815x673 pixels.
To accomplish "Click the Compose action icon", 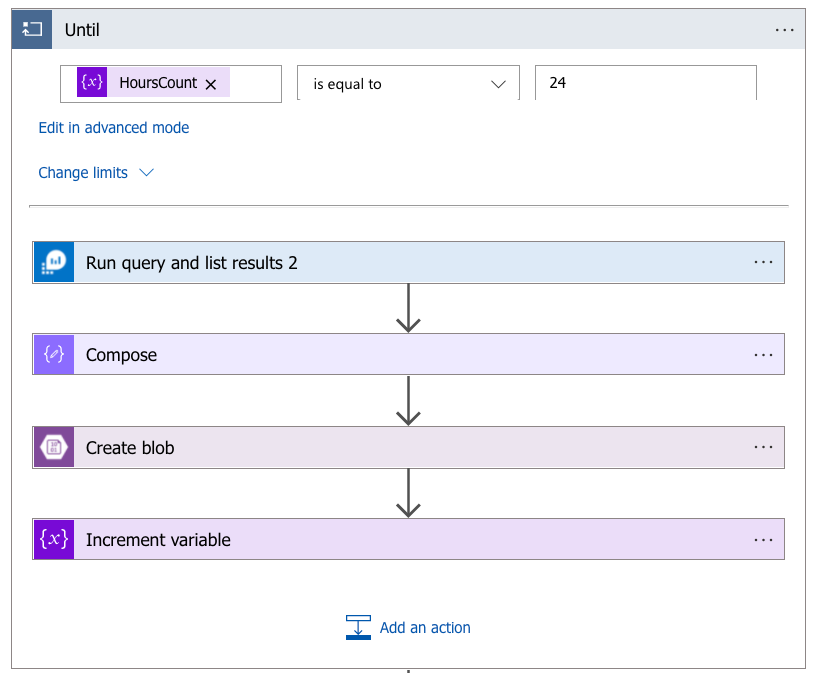I will coord(54,355).
